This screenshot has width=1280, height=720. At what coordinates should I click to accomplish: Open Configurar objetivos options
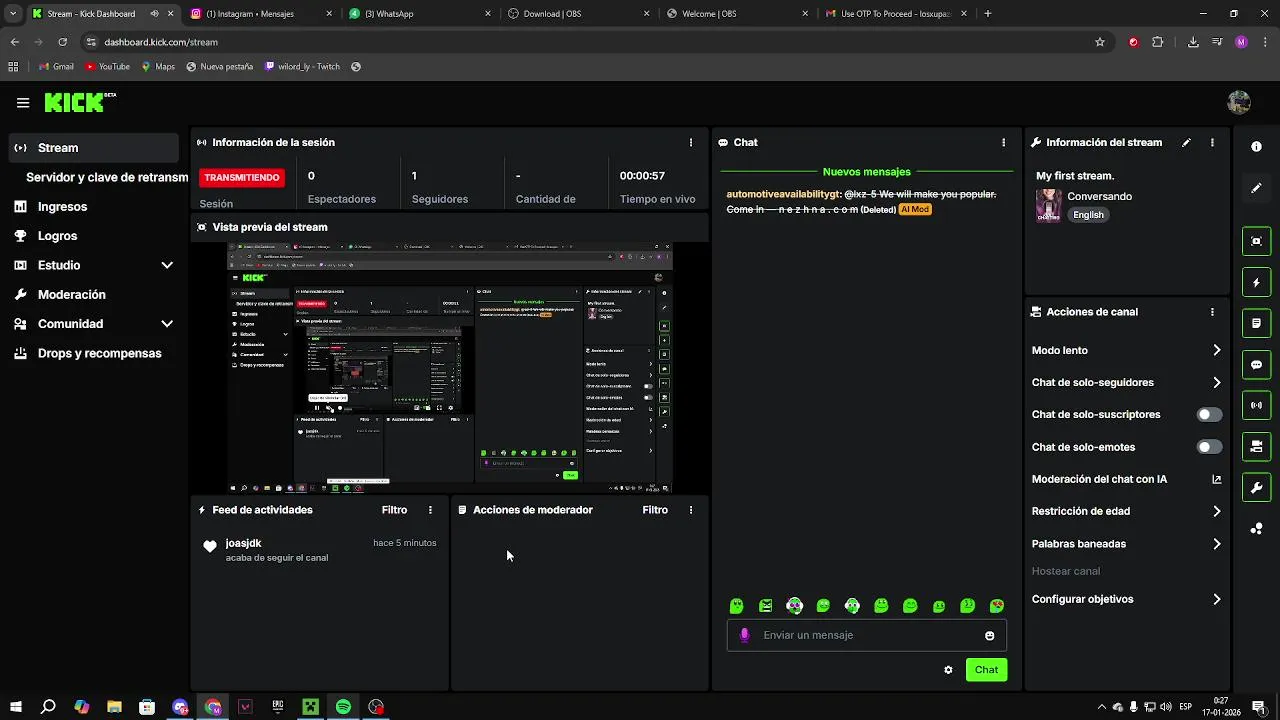coord(1126,599)
